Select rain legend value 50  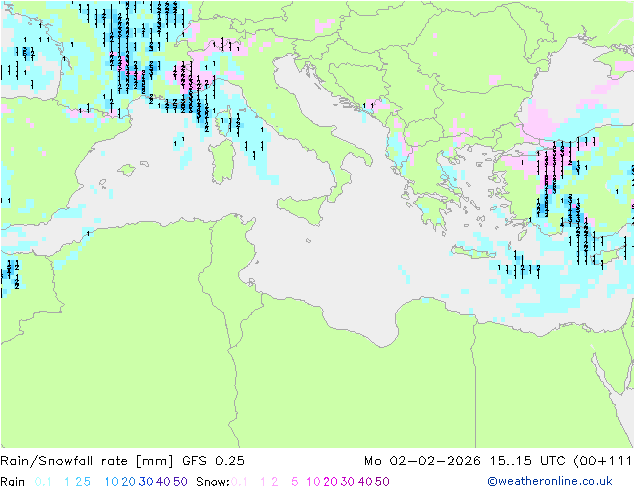point(180,482)
